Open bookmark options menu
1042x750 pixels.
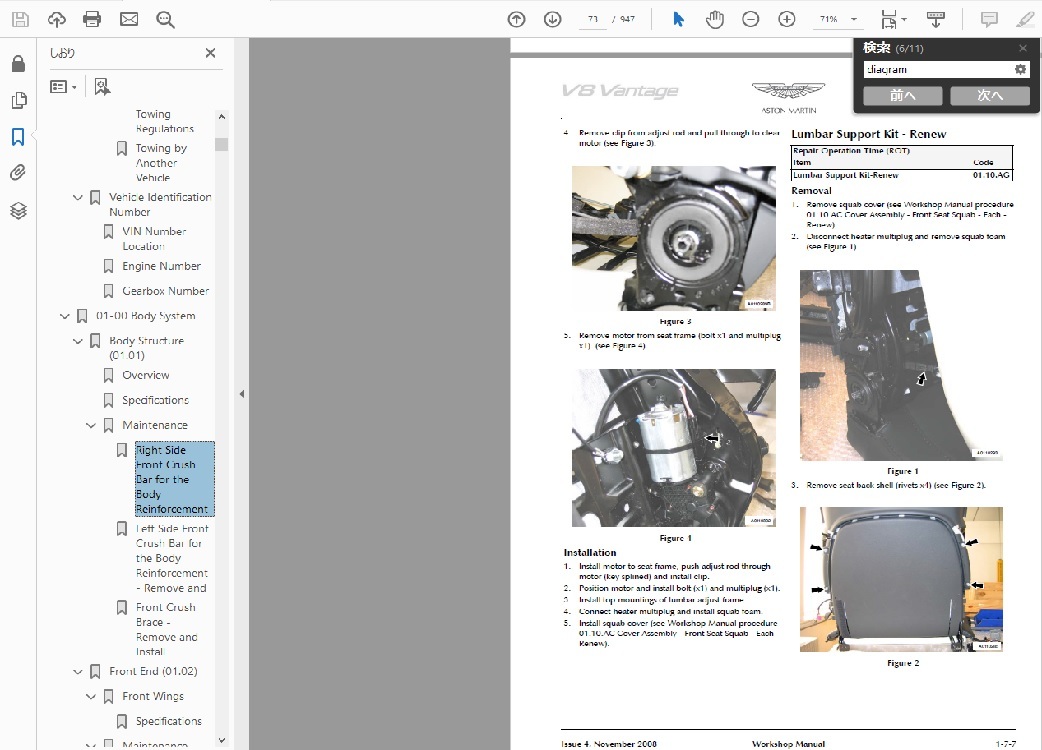pyautogui.click(x=63, y=86)
